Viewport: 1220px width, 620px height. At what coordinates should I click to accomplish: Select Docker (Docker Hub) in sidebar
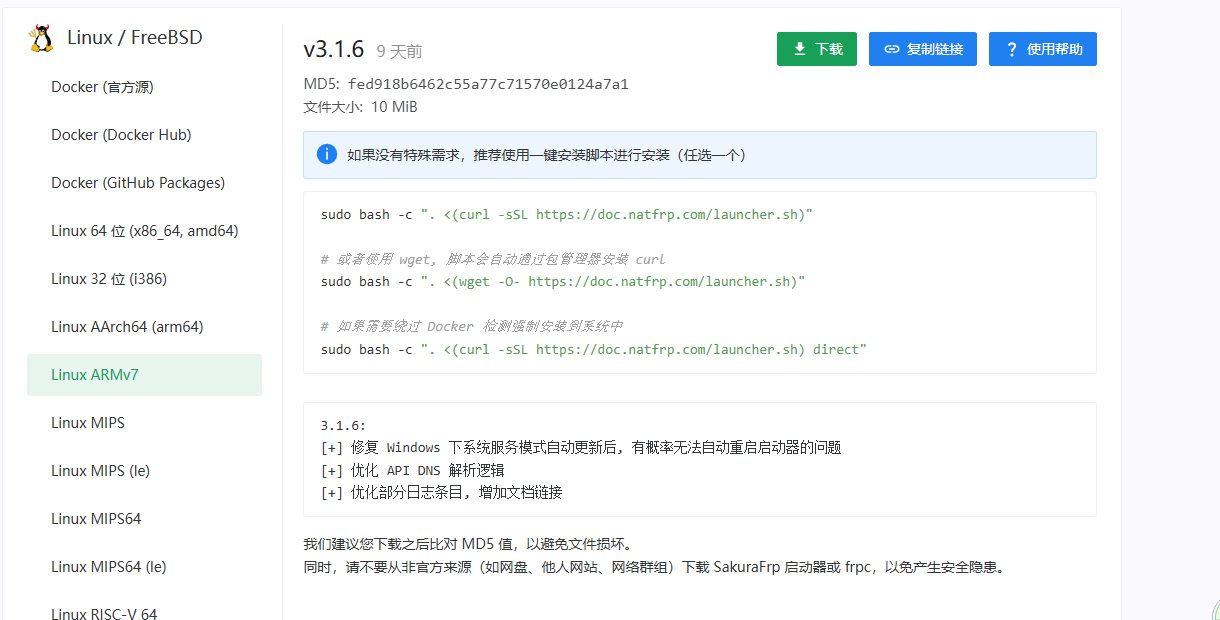pos(121,135)
